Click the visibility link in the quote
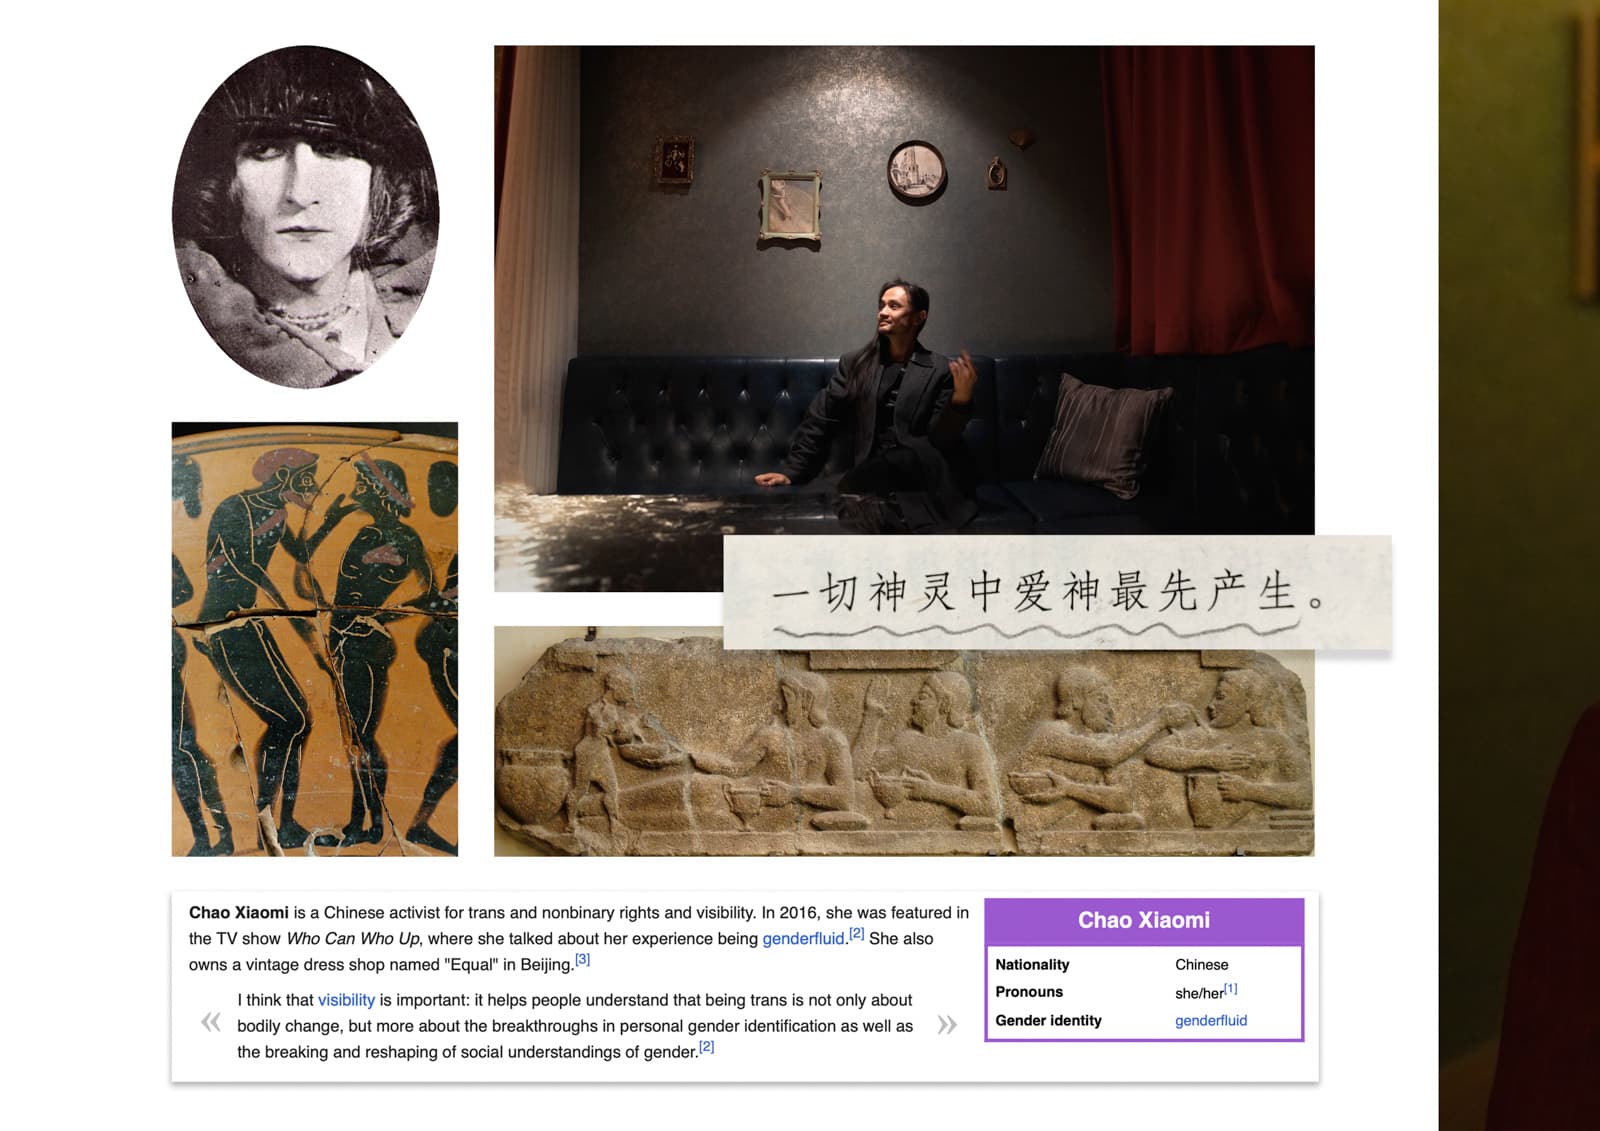This screenshot has width=1600, height=1131. point(346,1000)
